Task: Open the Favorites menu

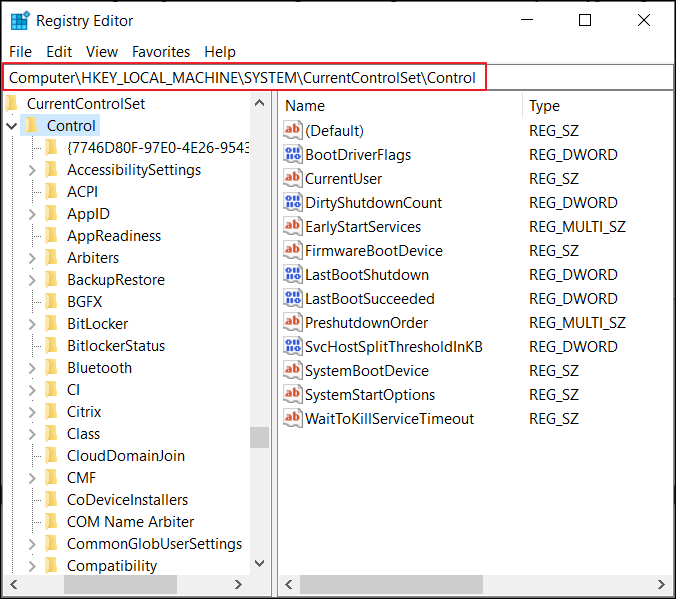Action: pyautogui.click(x=161, y=52)
